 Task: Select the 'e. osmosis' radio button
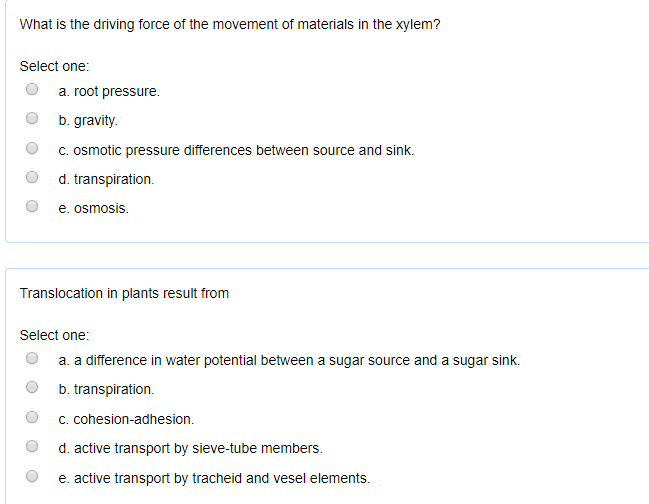32,209
